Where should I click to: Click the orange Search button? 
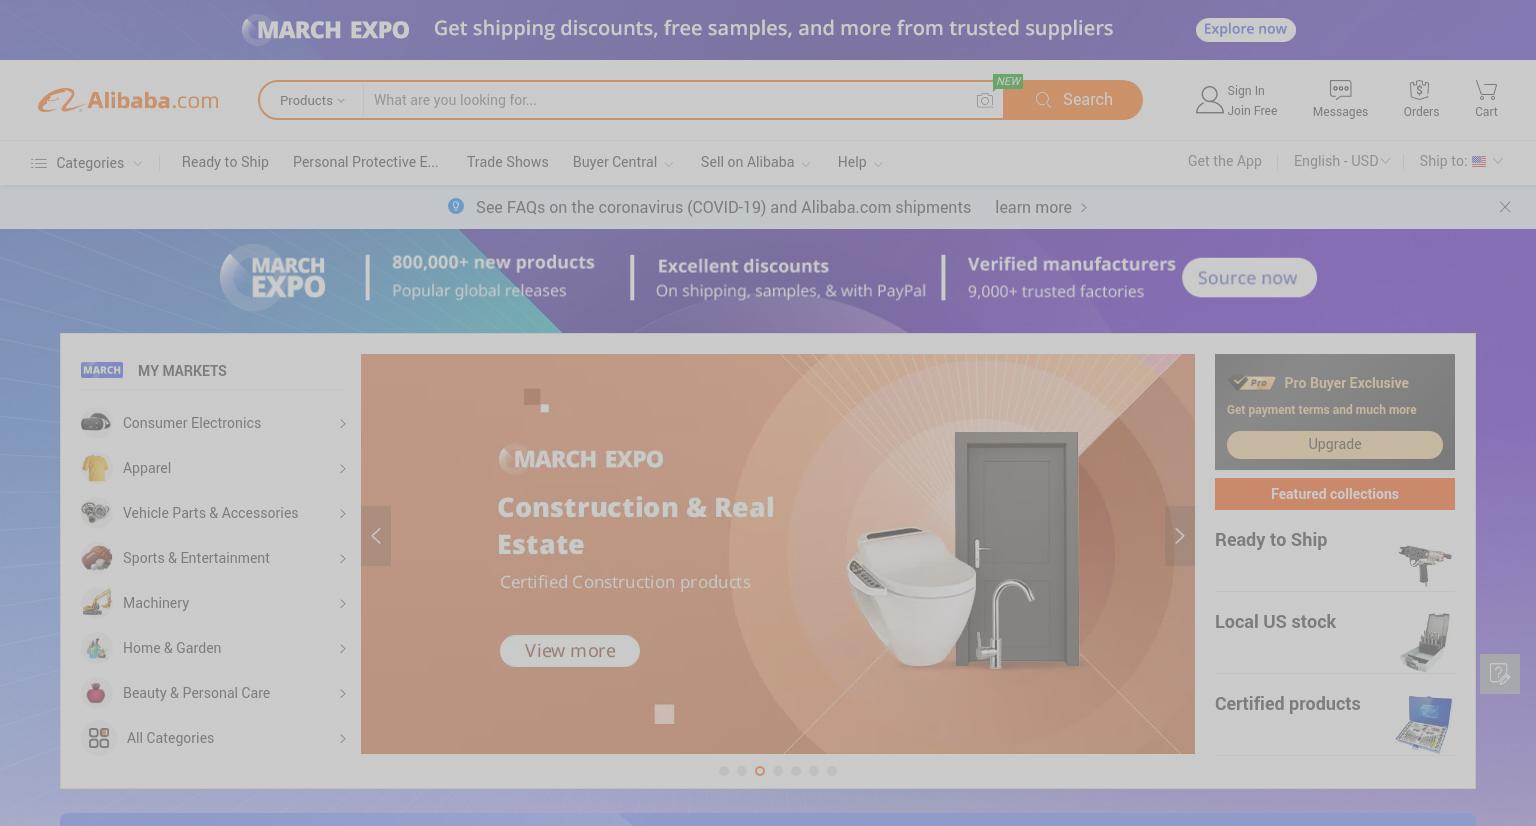1073,100
